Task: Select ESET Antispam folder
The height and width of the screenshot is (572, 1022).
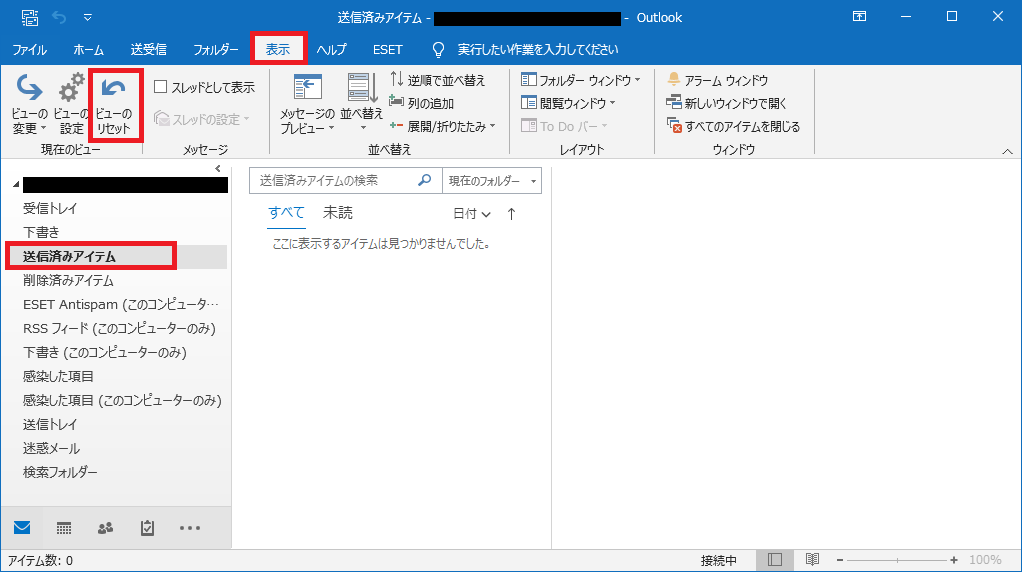Action: coord(121,304)
